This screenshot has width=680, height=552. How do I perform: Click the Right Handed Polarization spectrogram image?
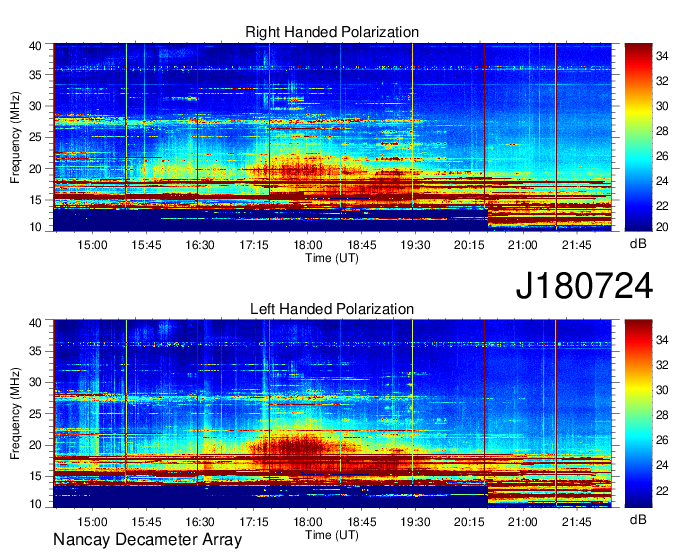click(x=333, y=137)
